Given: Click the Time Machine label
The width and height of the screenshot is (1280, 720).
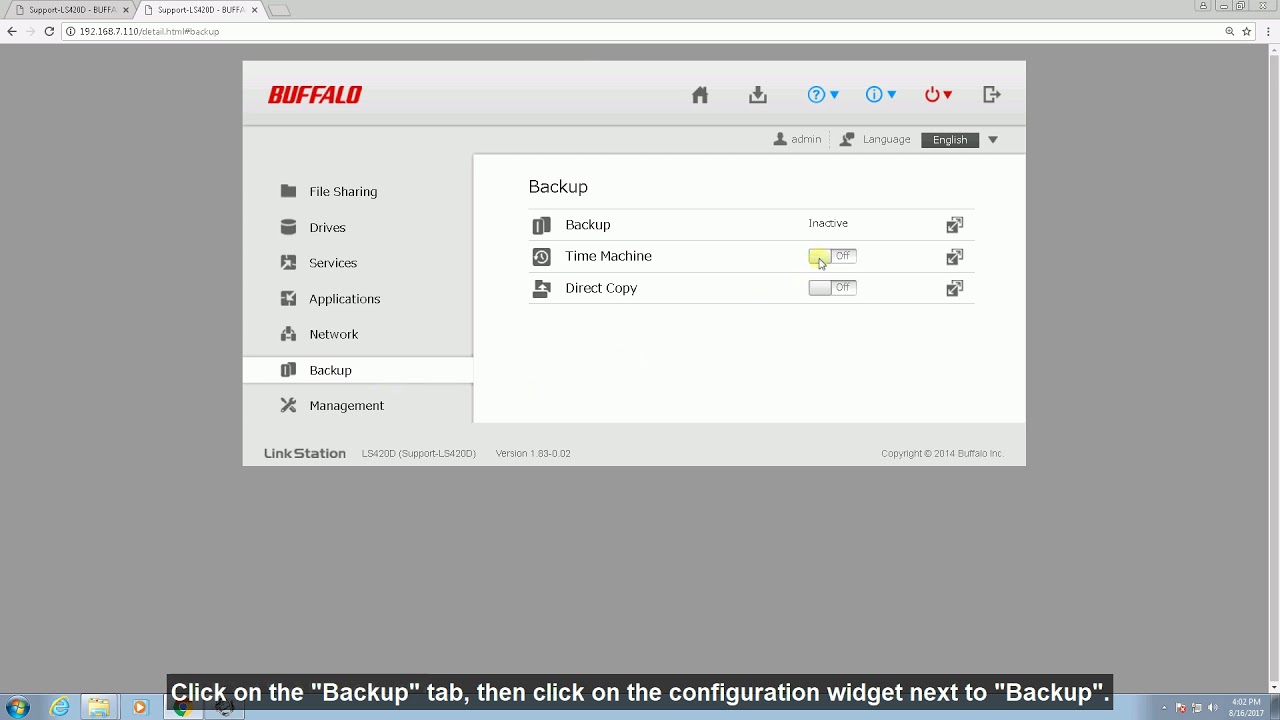Looking at the screenshot, I should click(608, 256).
